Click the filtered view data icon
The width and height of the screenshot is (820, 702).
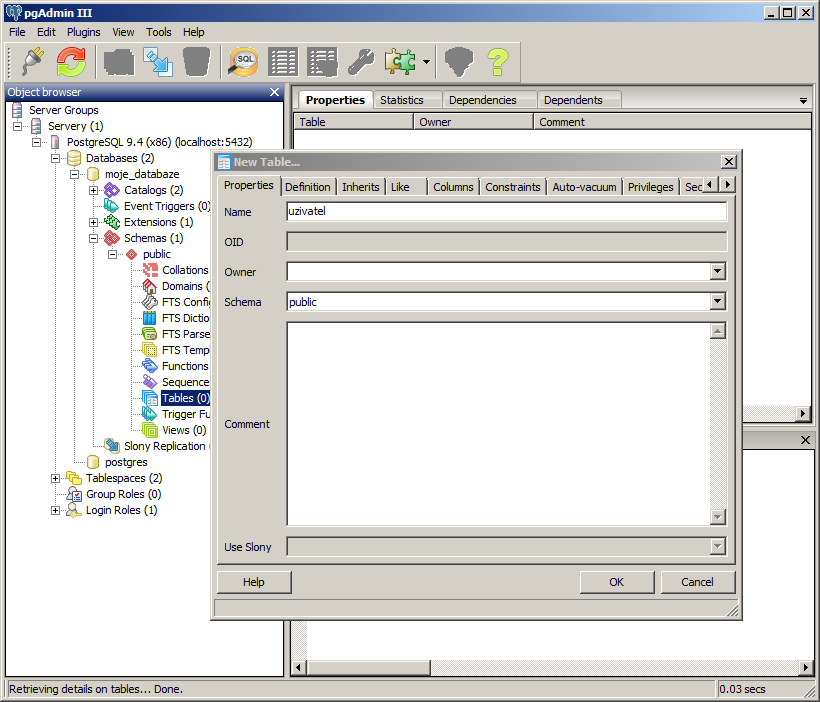tap(322, 62)
